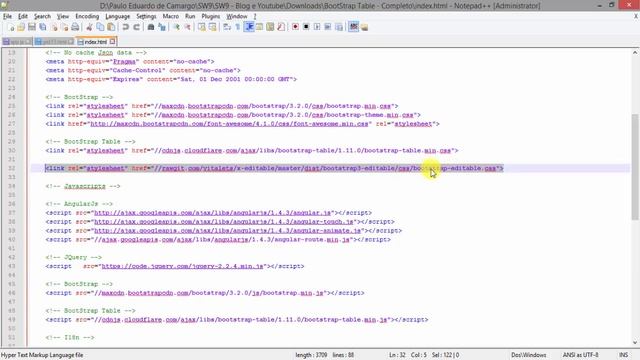Click the last toolbar icon on right
Viewport: 640px width, 360px height.
[x=364, y=27]
